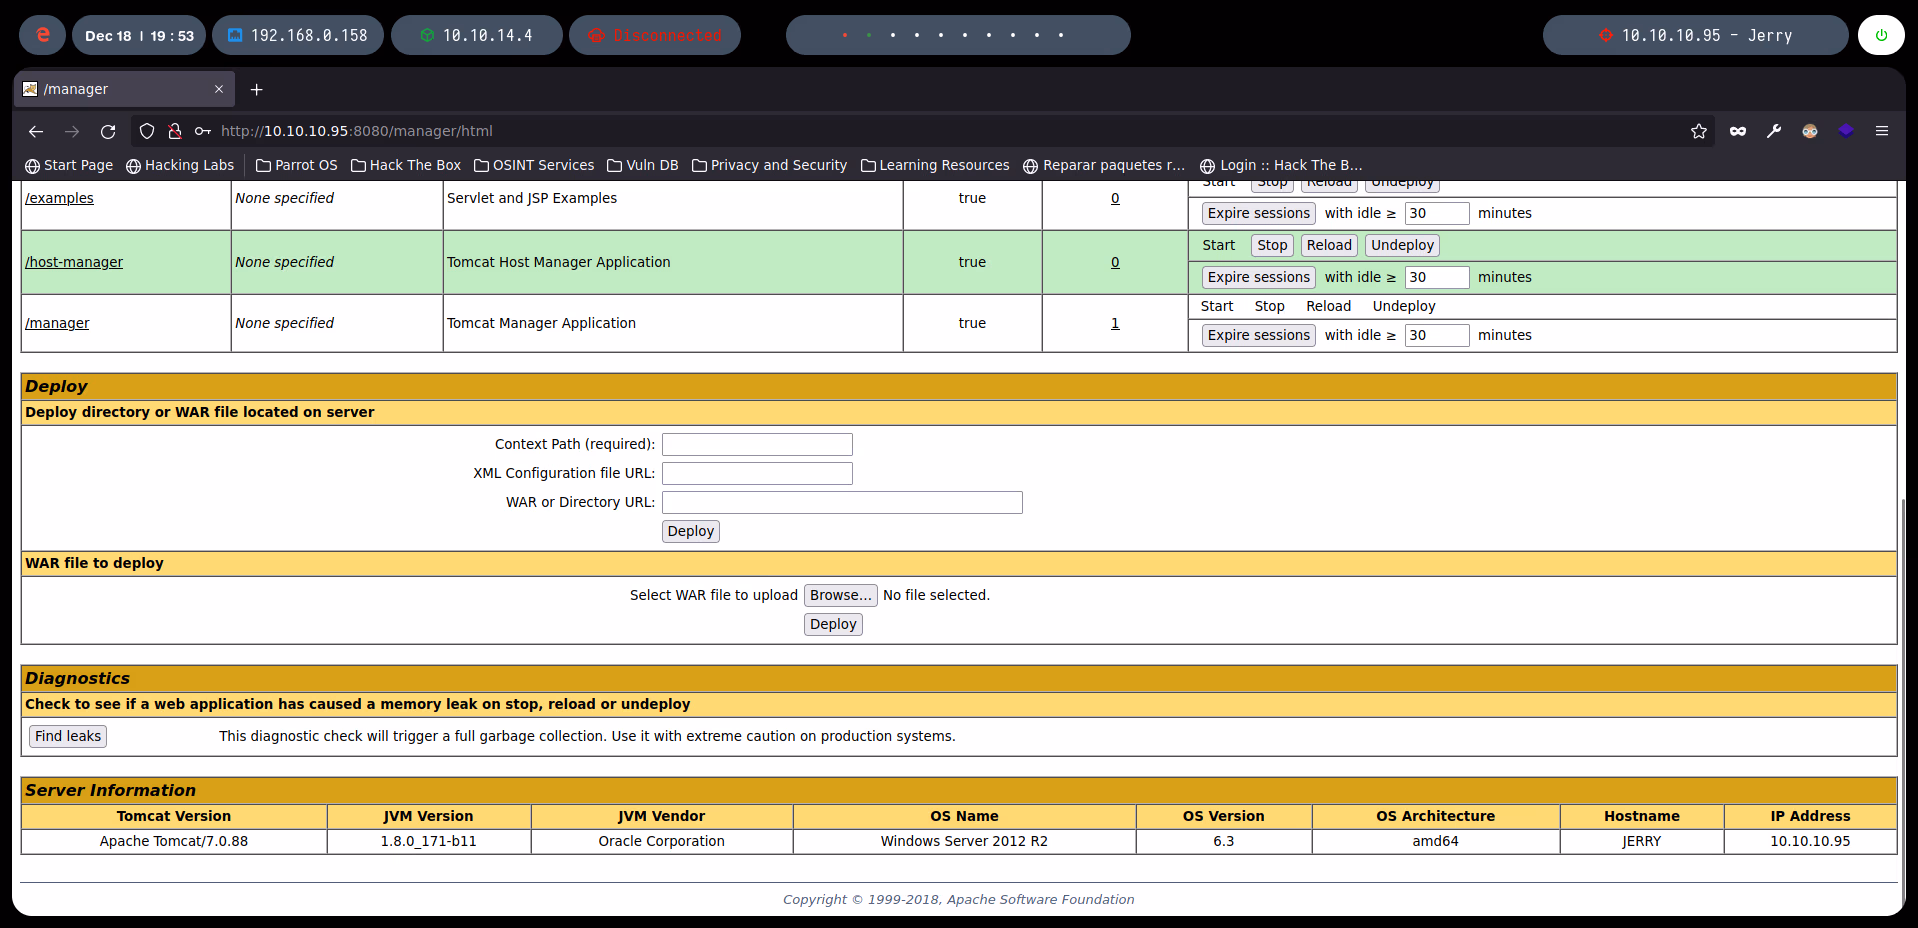
Task: Open the Vuln DB bookmark folder
Action: [x=643, y=165]
